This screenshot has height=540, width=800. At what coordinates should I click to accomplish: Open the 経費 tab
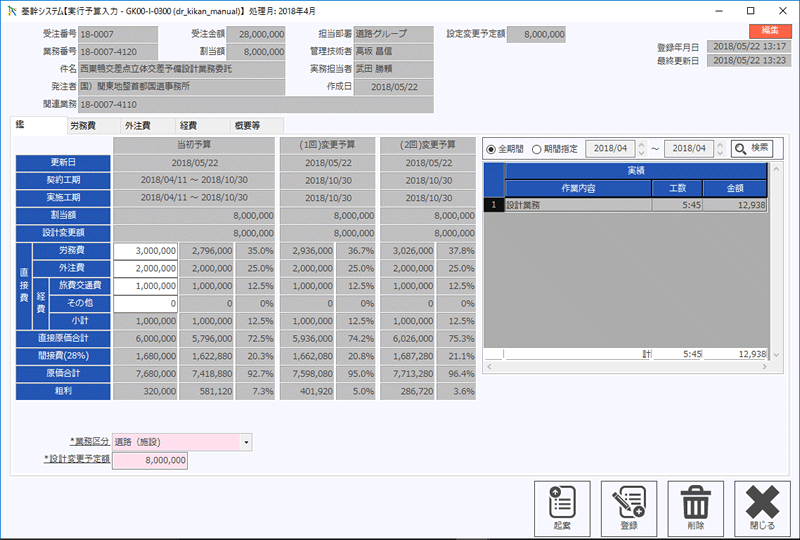tap(188, 126)
